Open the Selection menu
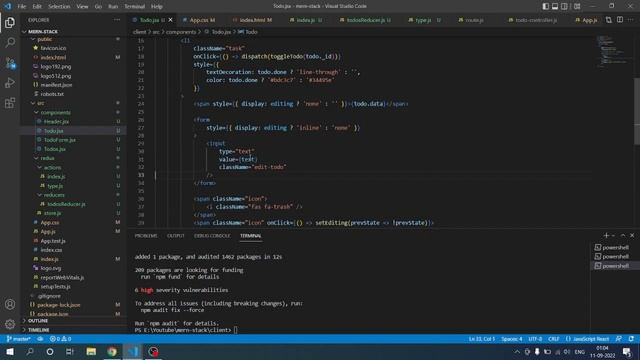The image size is (640, 360). click(59, 6)
